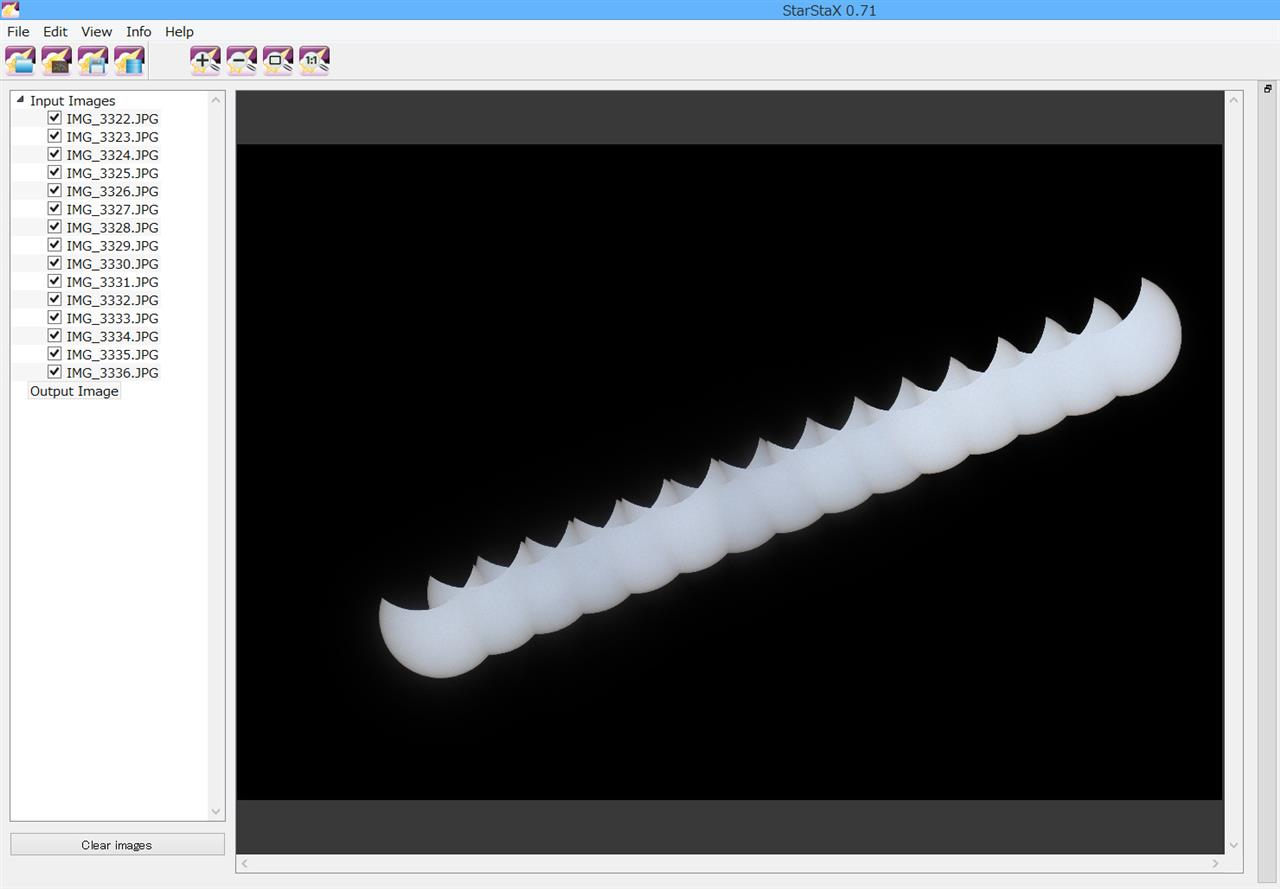
Task: Open the File menu
Action: pos(18,32)
